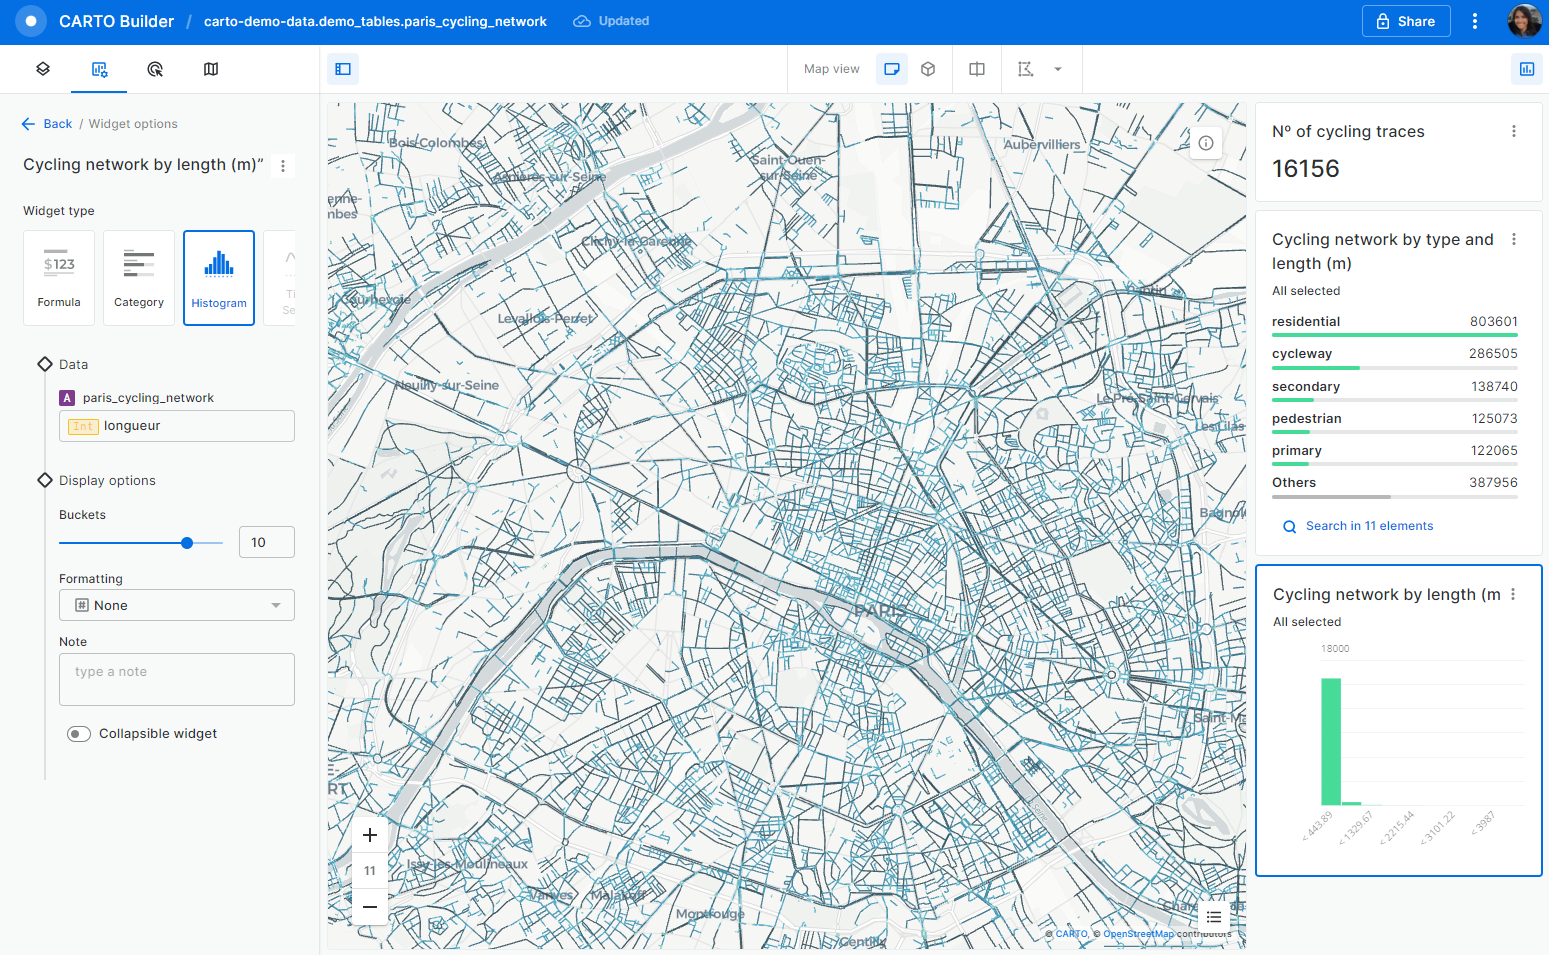The image size is (1549, 955).
Task: Toggle the widgets panel on right
Action: pyautogui.click(x=1526, y=69)
